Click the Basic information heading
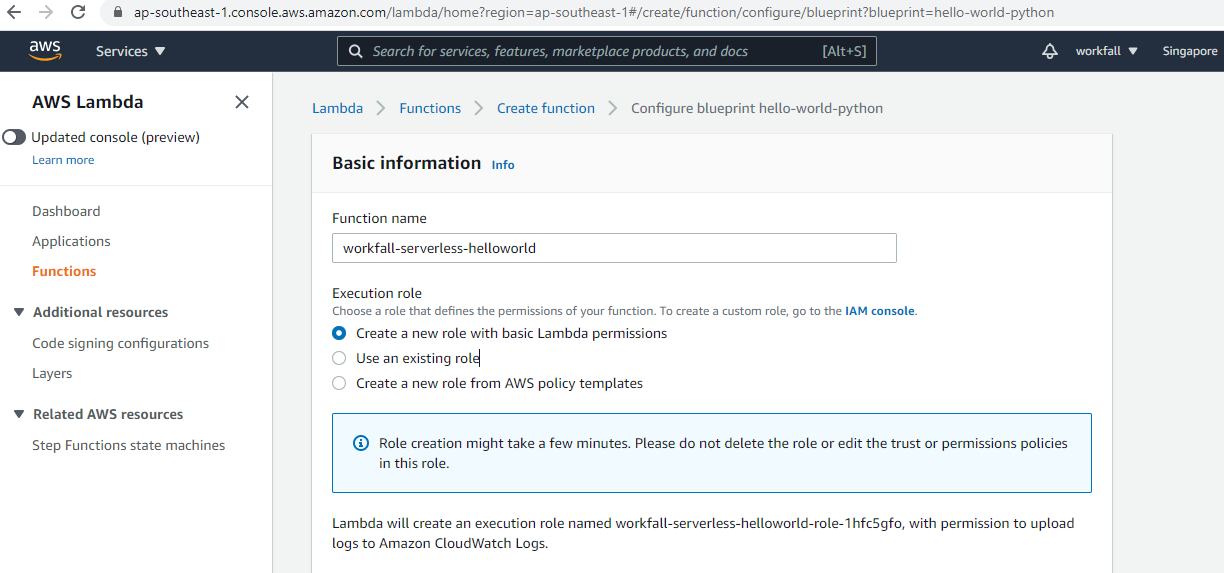The height and width of the screenshot is (573, 1224). pos(407,163)
